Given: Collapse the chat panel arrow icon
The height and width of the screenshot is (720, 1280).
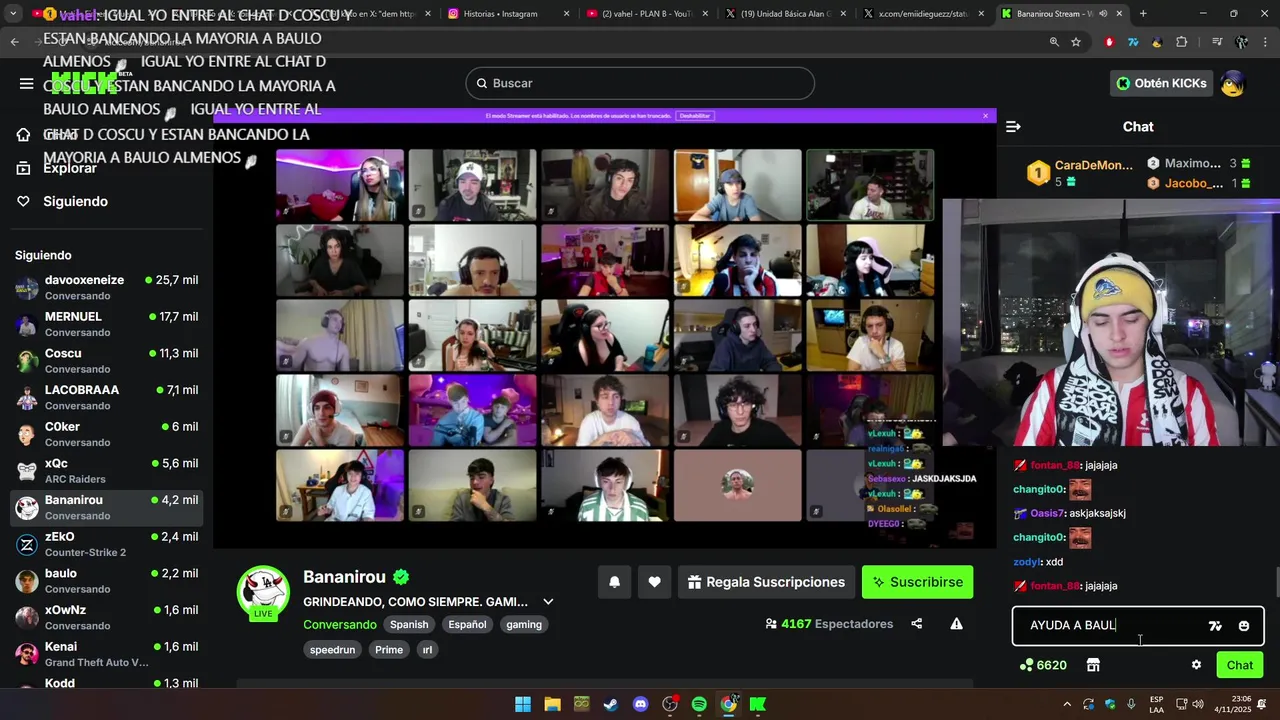Looking at the screenshot, I should tap(1013, 127).
